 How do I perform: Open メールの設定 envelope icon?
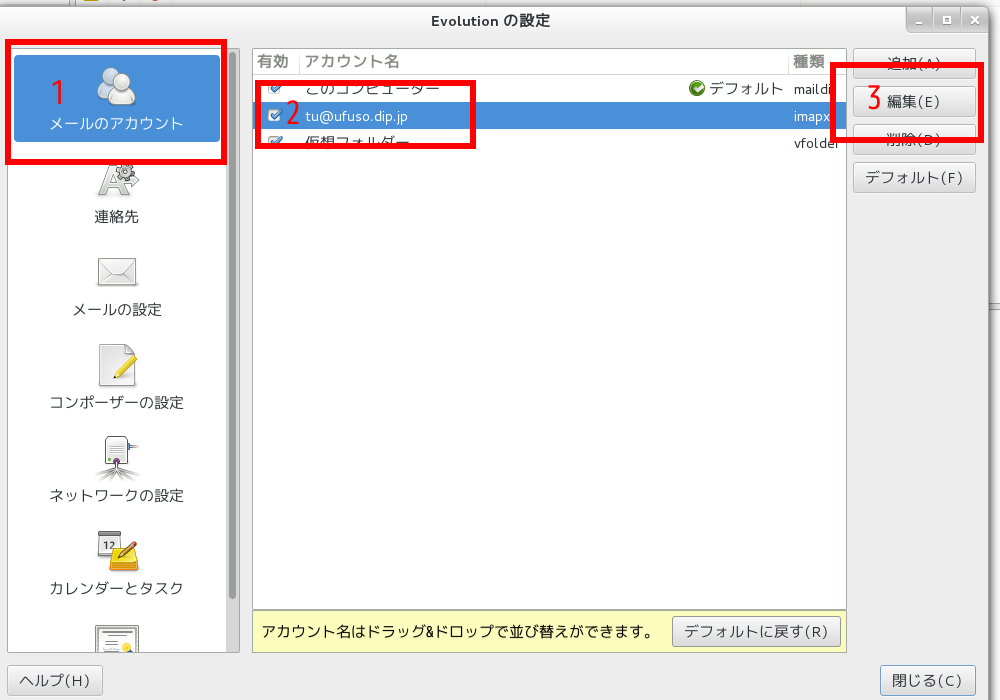click(117, 272)
